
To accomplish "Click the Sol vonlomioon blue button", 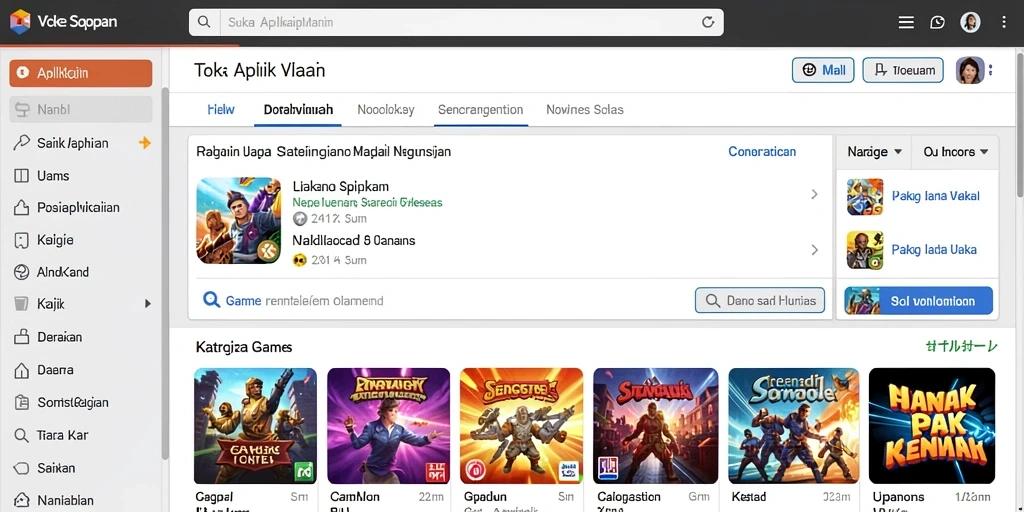I will (918, 301).
